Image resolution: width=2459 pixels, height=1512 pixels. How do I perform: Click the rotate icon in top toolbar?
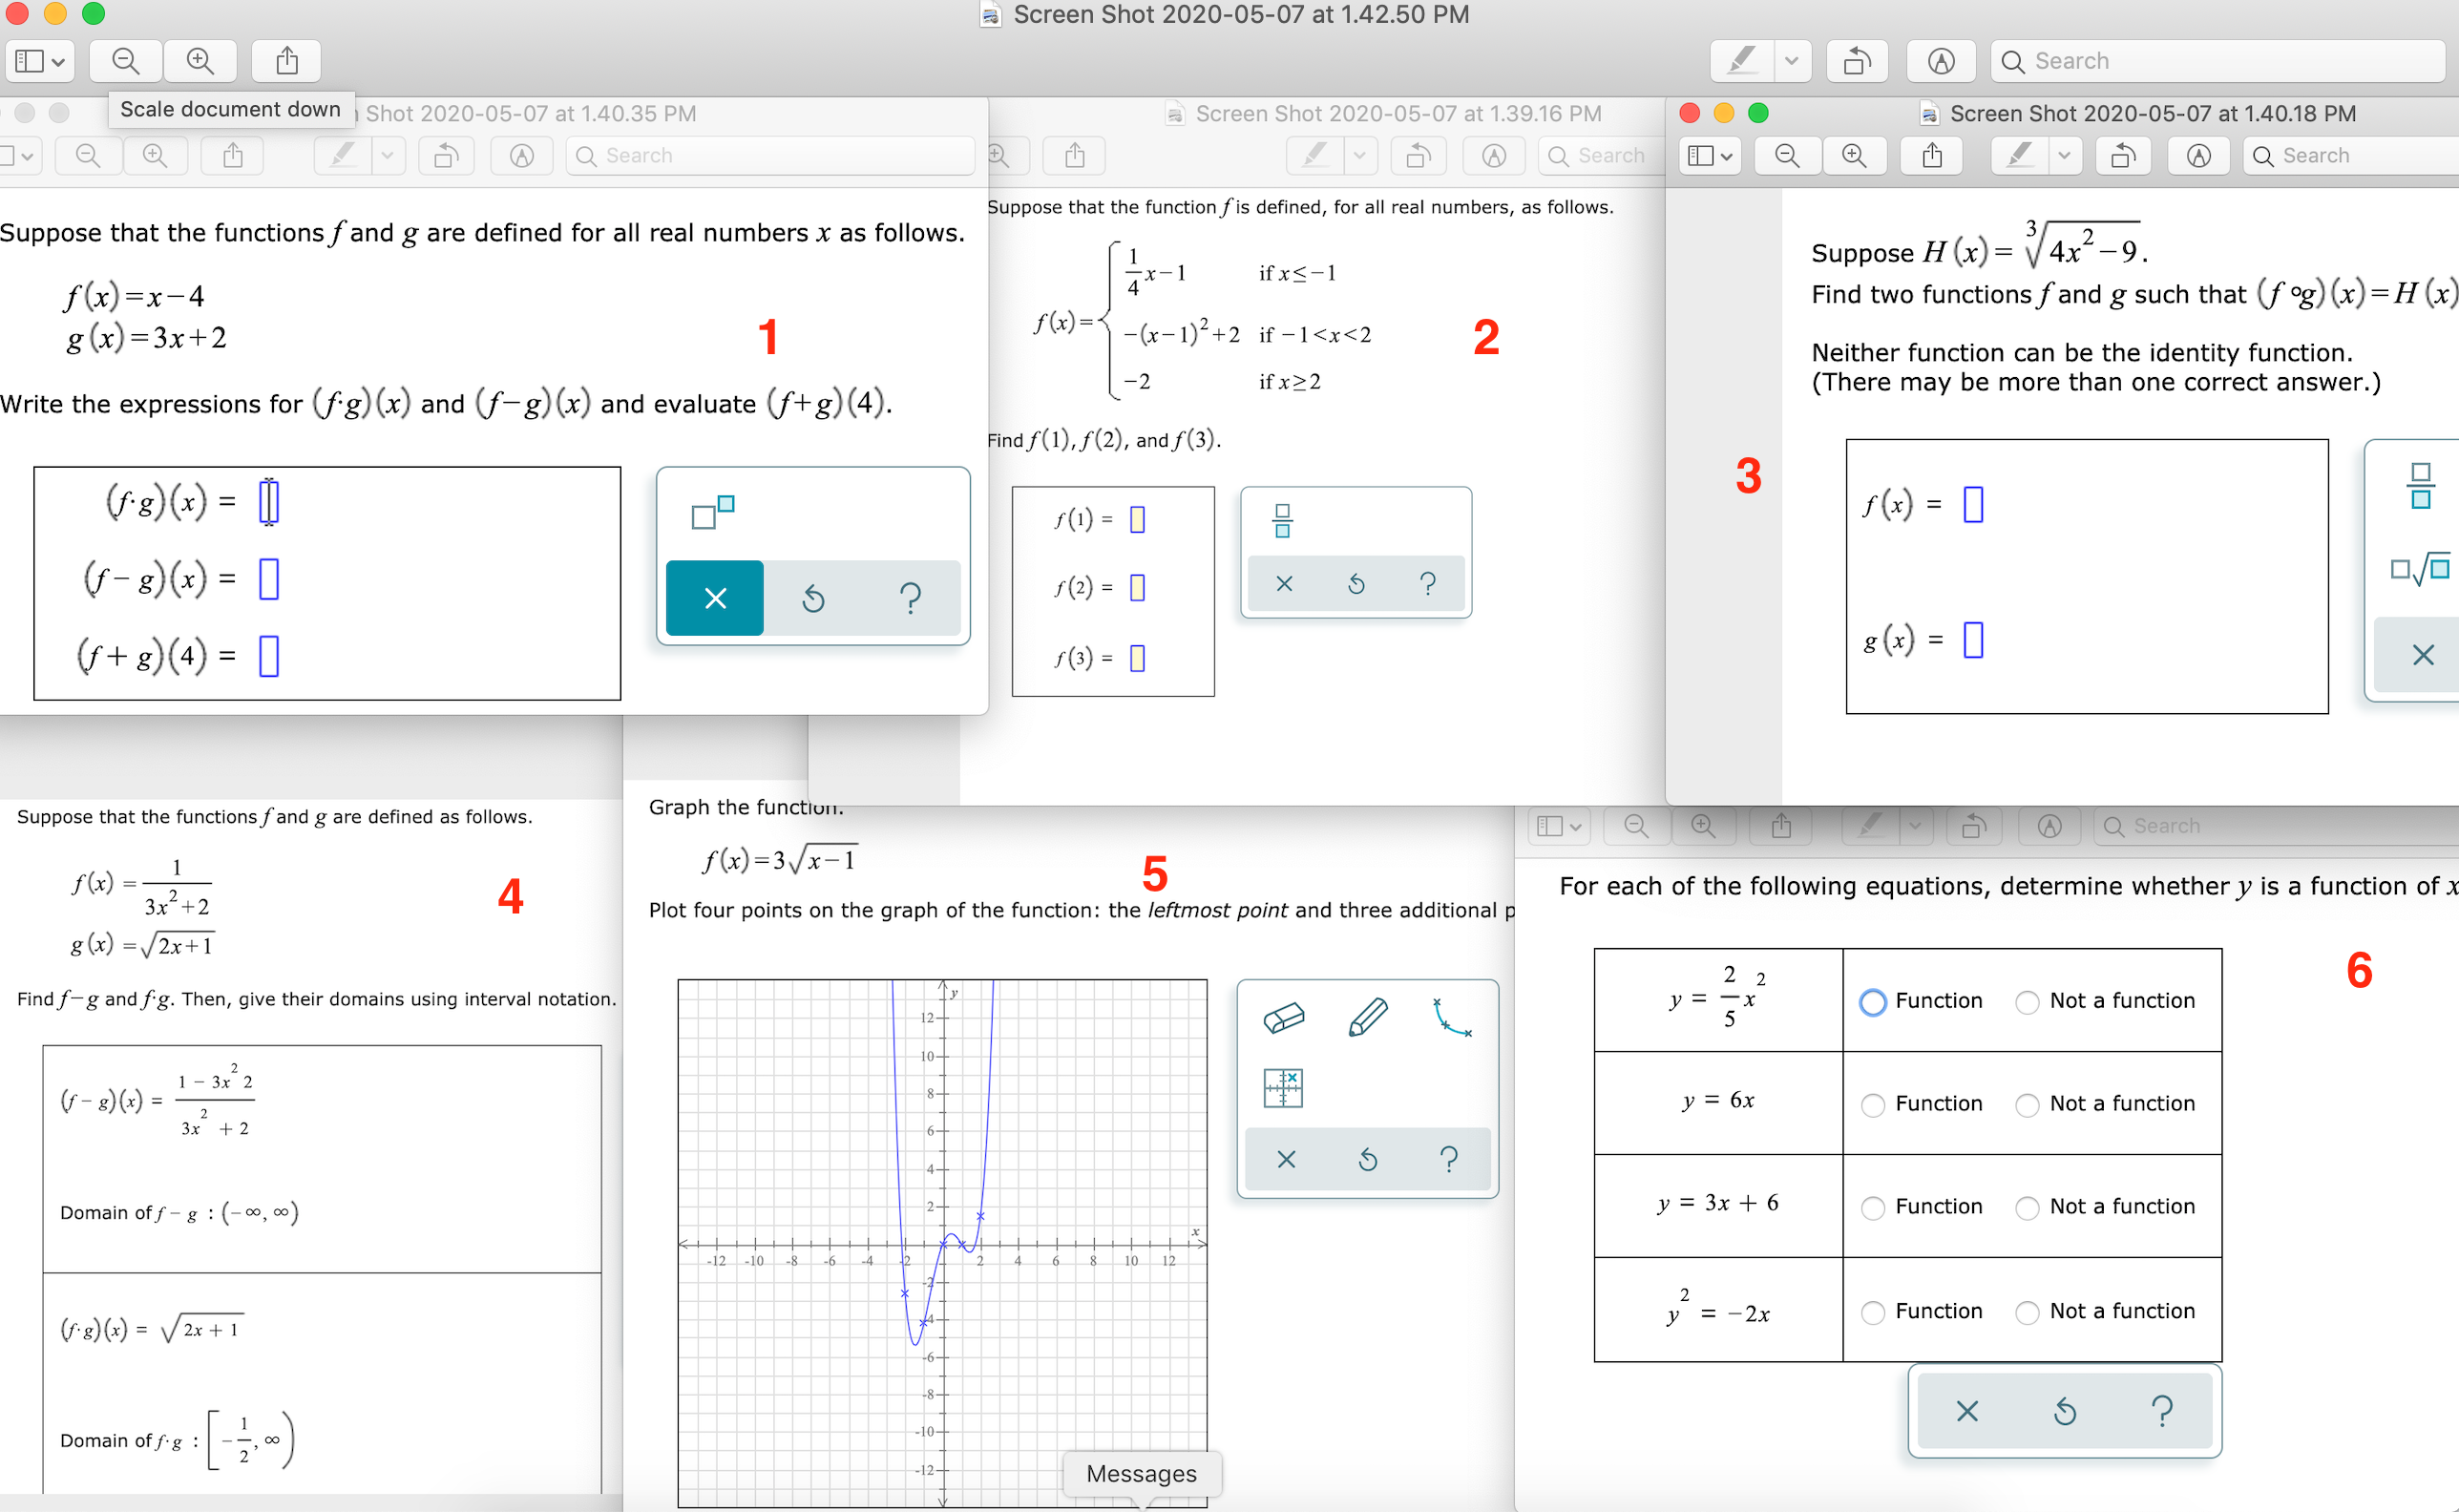click(x=1856, y=61)
